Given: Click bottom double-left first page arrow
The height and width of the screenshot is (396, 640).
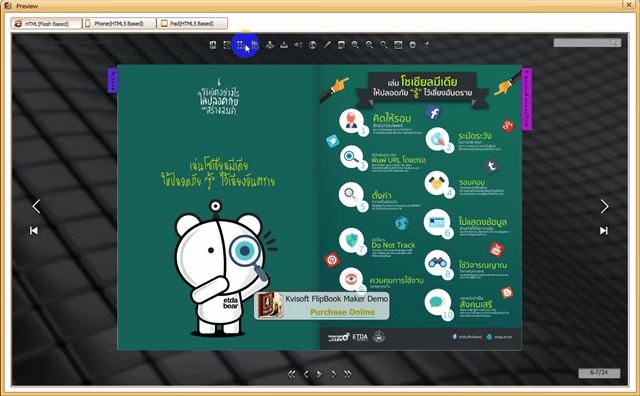Looking at the screenshot, I should click(291, 374).
